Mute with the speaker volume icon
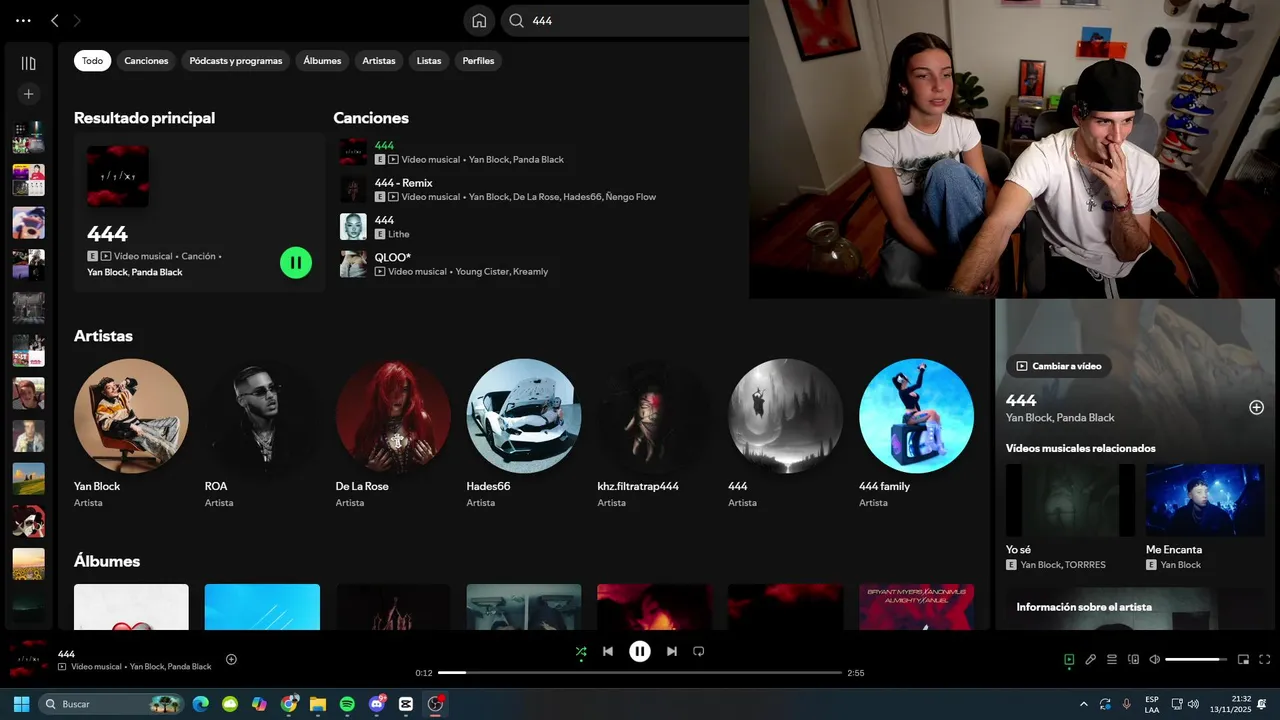 click(x=1155, y=660)
